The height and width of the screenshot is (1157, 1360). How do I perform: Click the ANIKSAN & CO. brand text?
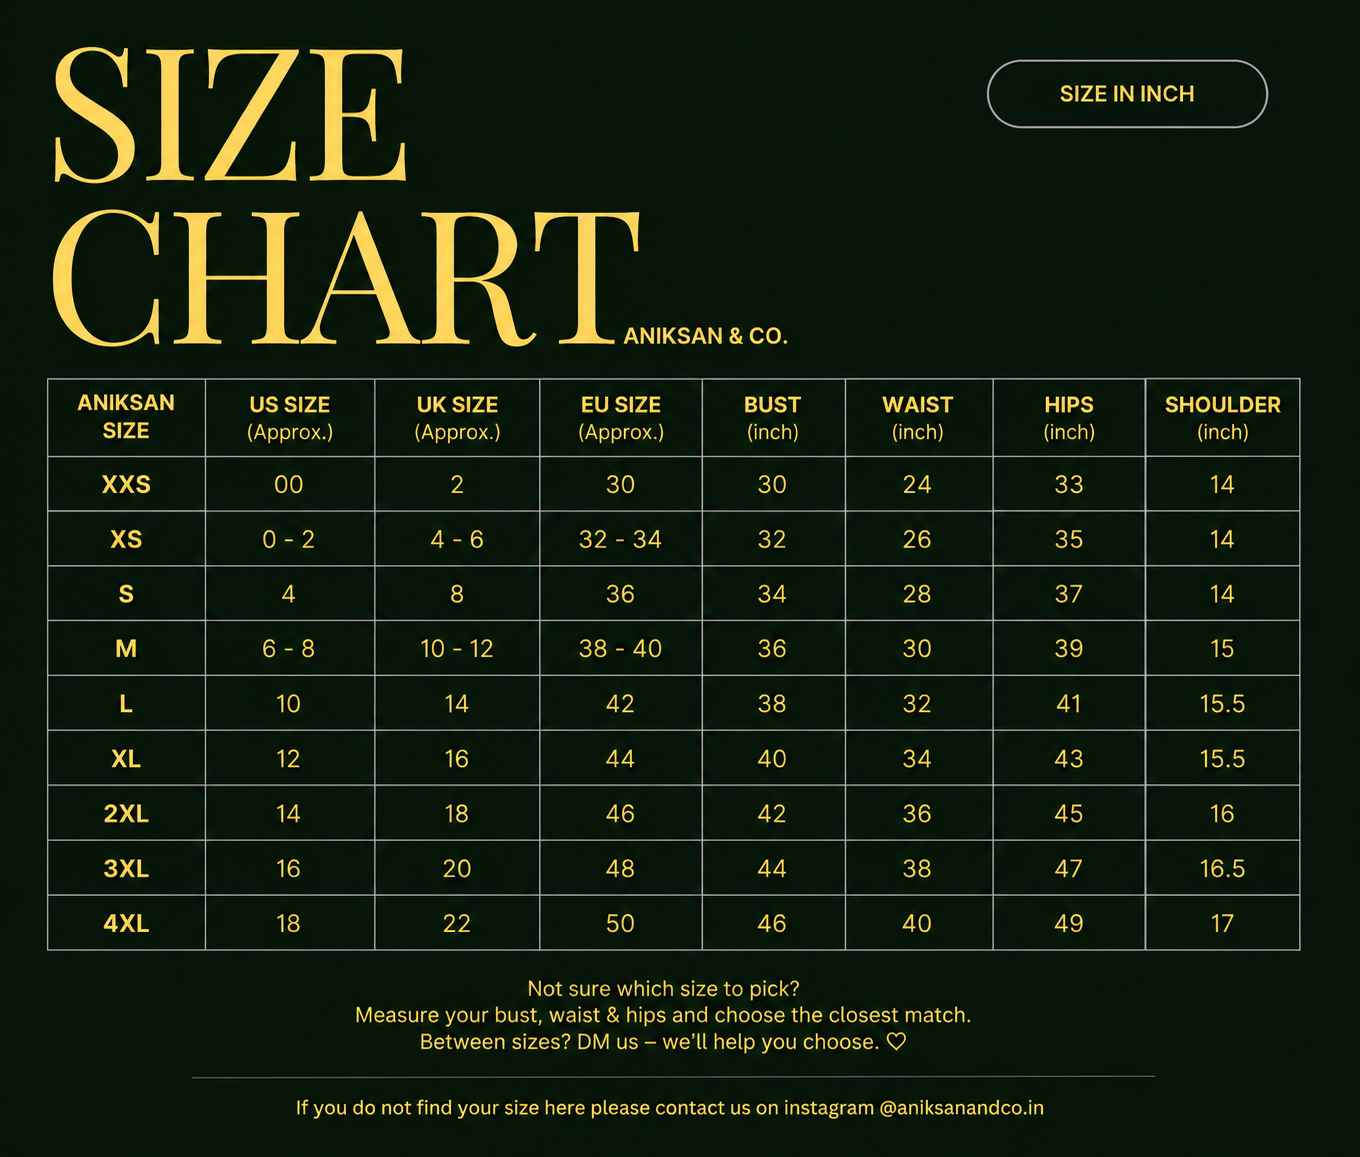(x=706, y=336)
